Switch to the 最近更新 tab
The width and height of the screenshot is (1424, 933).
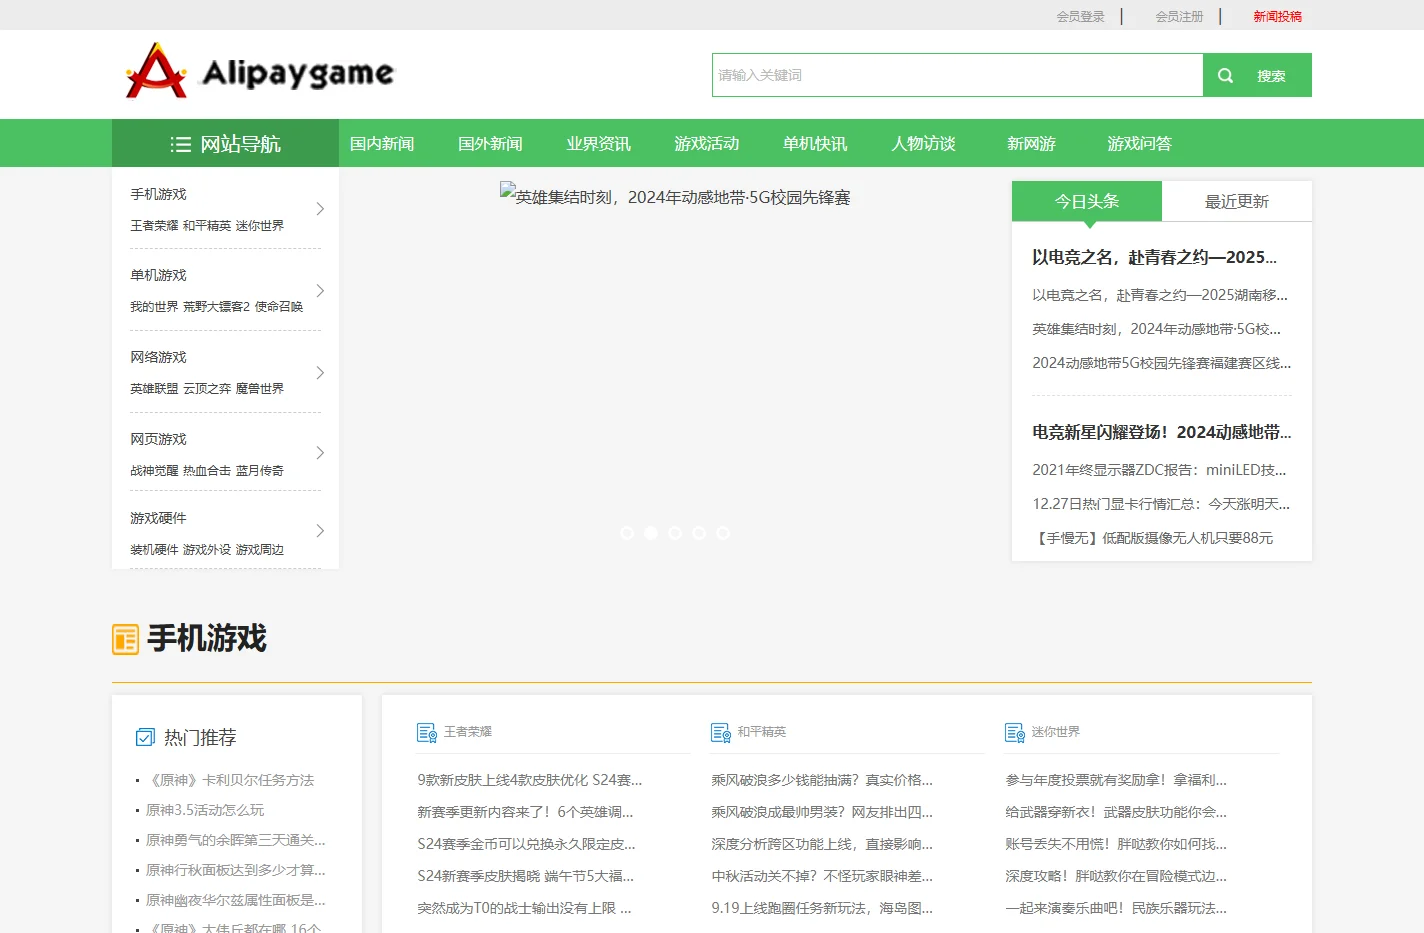click(x=1237, y=201)
